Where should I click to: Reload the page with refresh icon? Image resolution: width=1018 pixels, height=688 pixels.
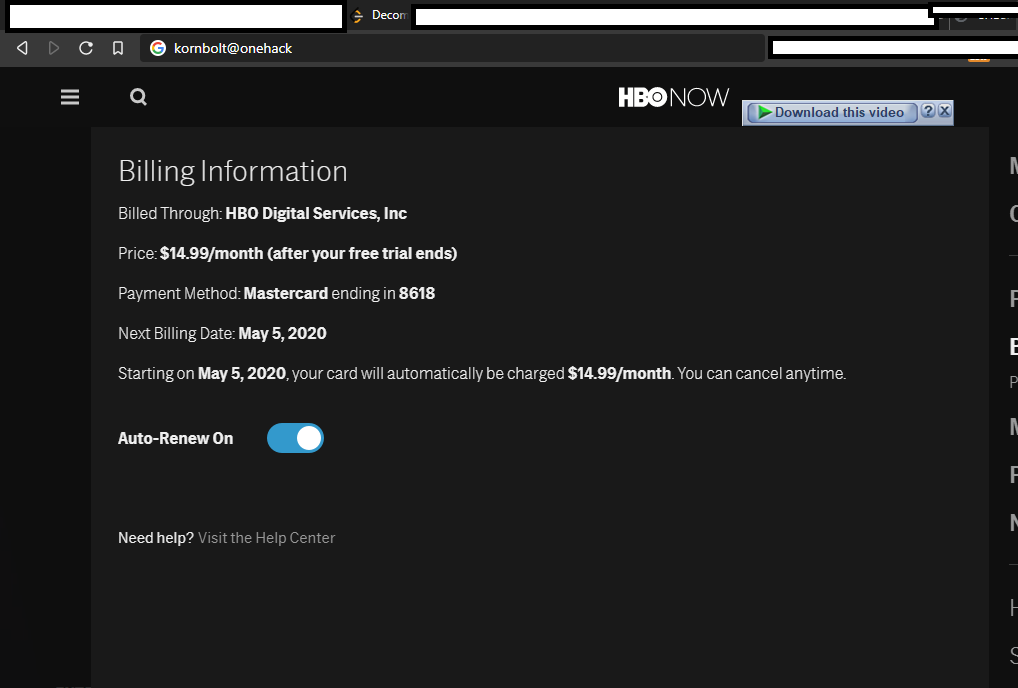click(x=86, y=48)
